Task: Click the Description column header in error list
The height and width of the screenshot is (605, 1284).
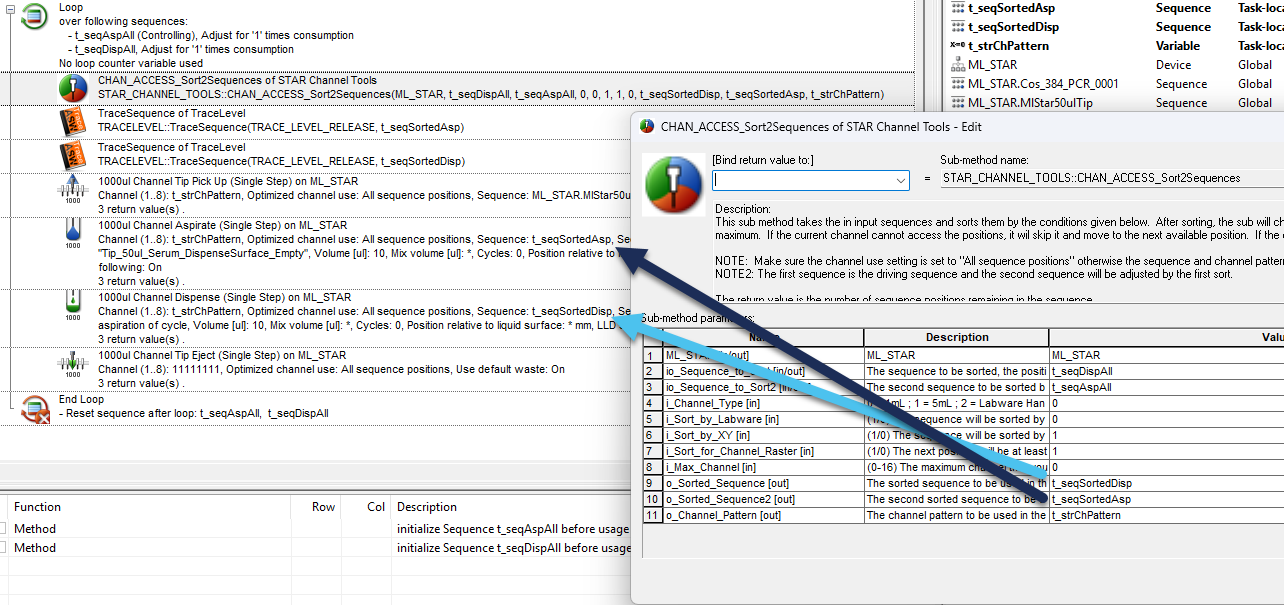Action: [x=427, y=507]
